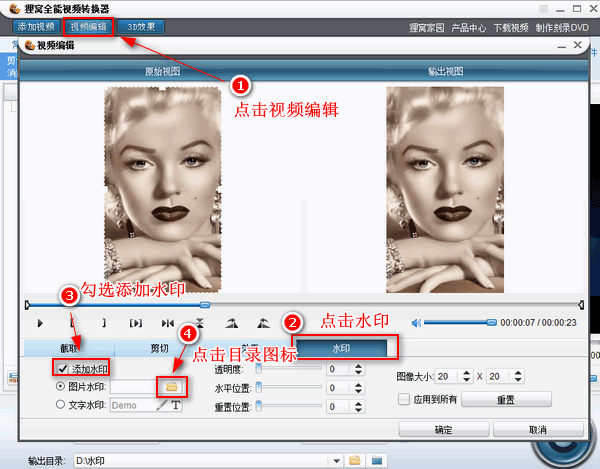Click the vertical flip icon

coord(200,323)
